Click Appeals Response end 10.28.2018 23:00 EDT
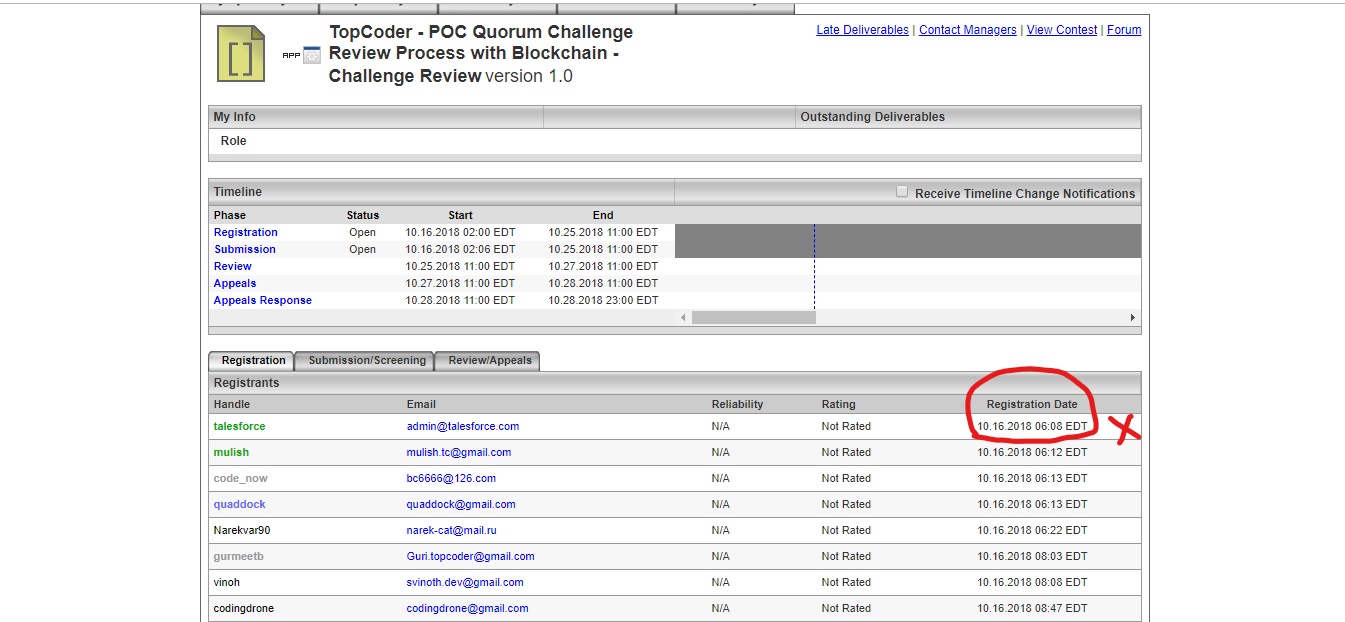Image resolution: width=1345 pixels, height=622 pixels. click(603, 300)
